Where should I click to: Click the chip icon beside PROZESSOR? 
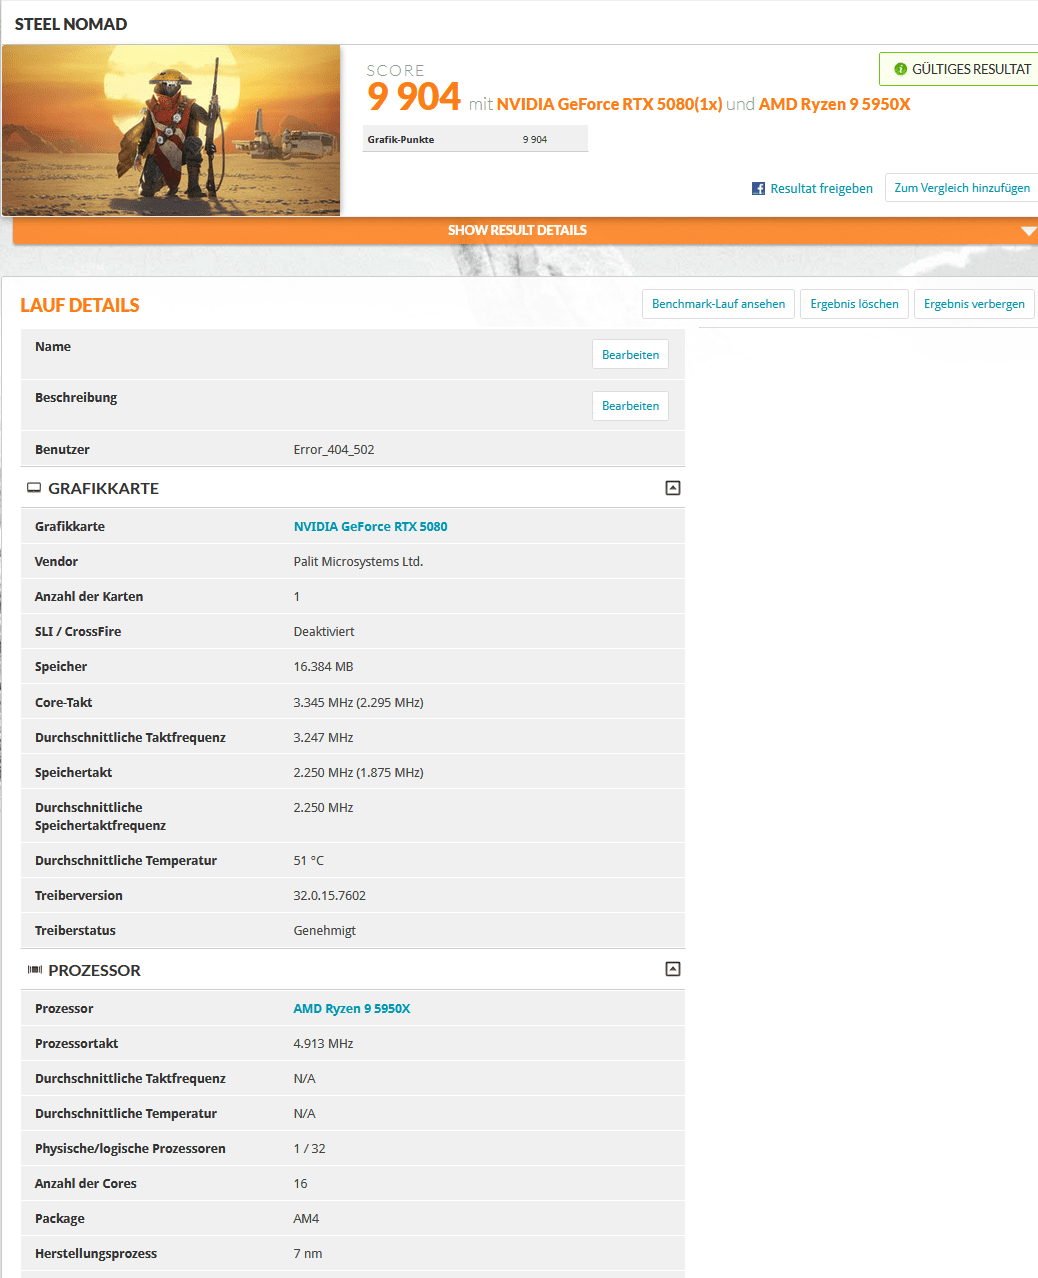[35, 970]
